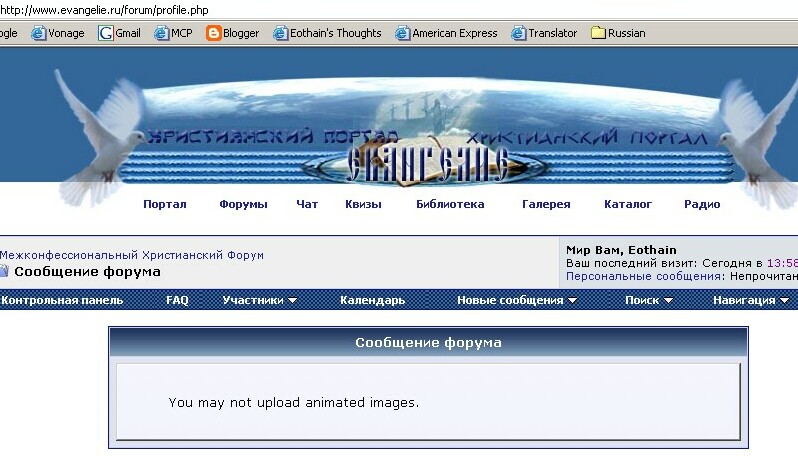Viewport: 798px width, 456px height.
Task: Open the Форумы site link
Action: click(x=243, y=204)
